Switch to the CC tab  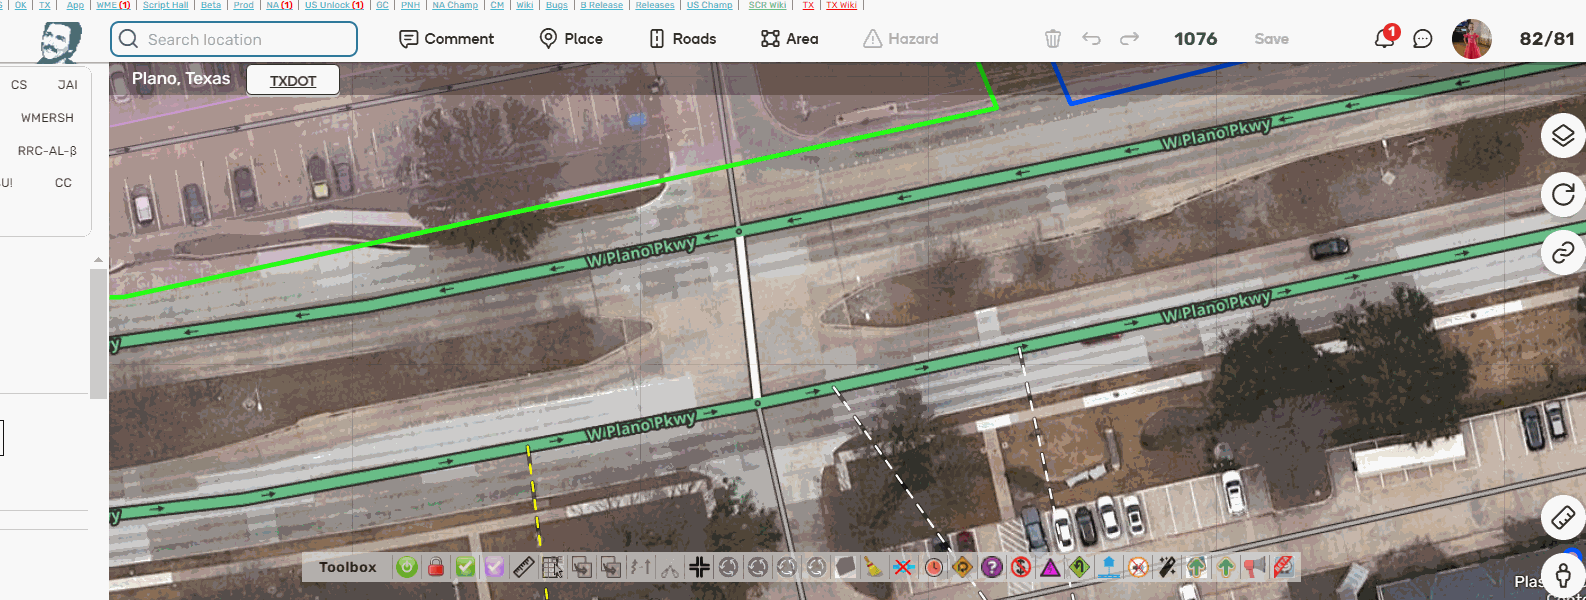coord(63,183)
